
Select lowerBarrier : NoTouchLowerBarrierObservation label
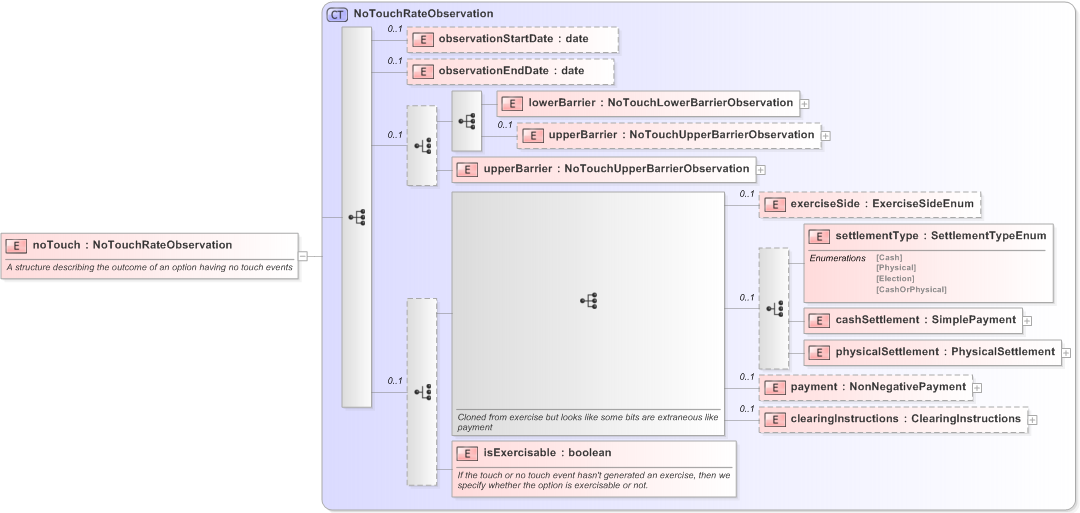pyautogui.click(x=661, y=103)
